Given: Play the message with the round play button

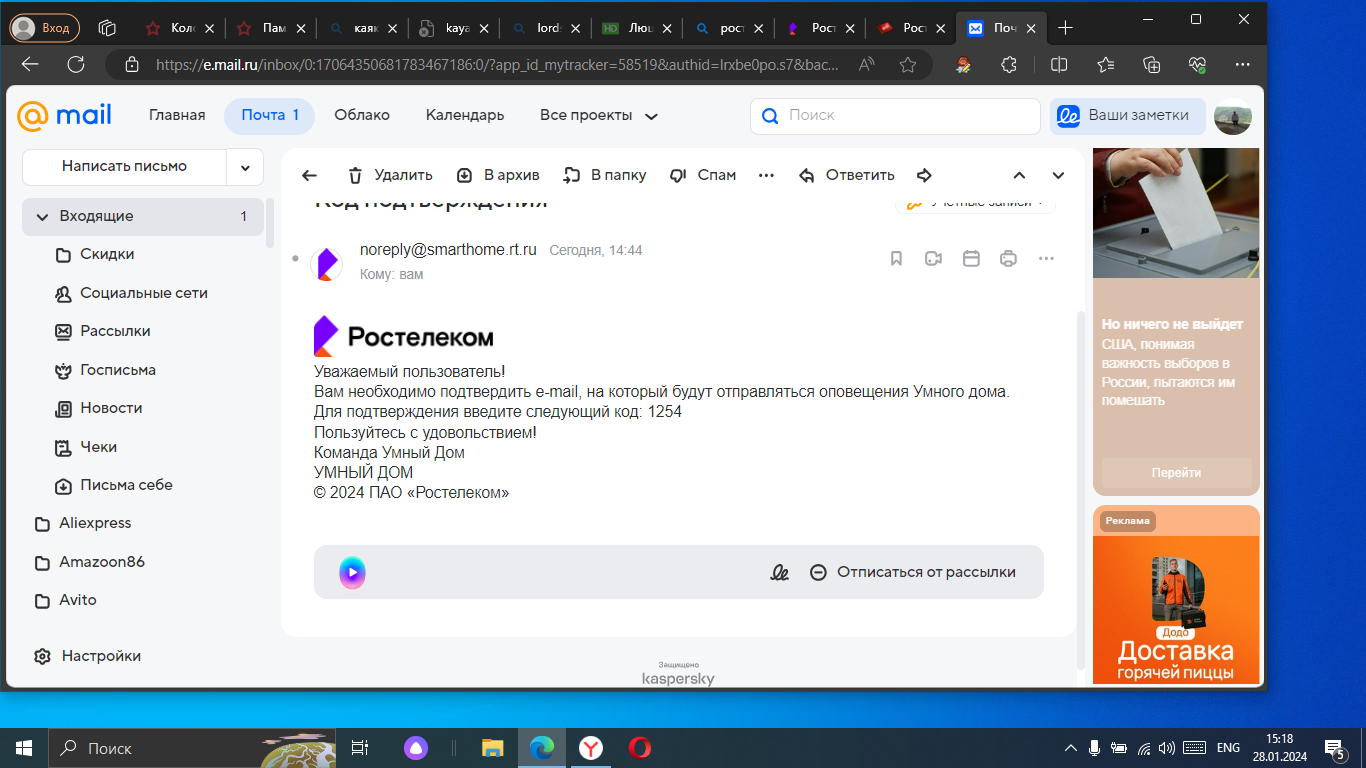Looking at the screenshot, I should coord(352,572).
